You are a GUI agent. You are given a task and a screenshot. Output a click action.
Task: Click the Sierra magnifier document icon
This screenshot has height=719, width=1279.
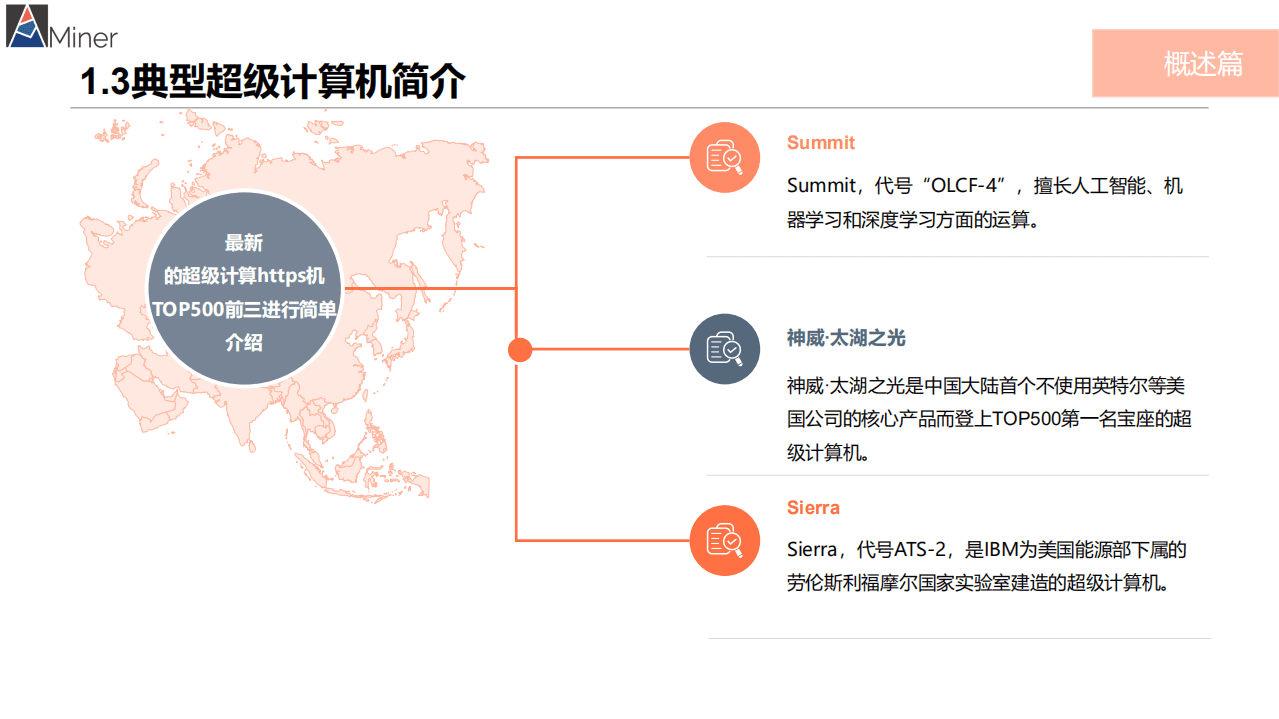[x=724, y=541]
